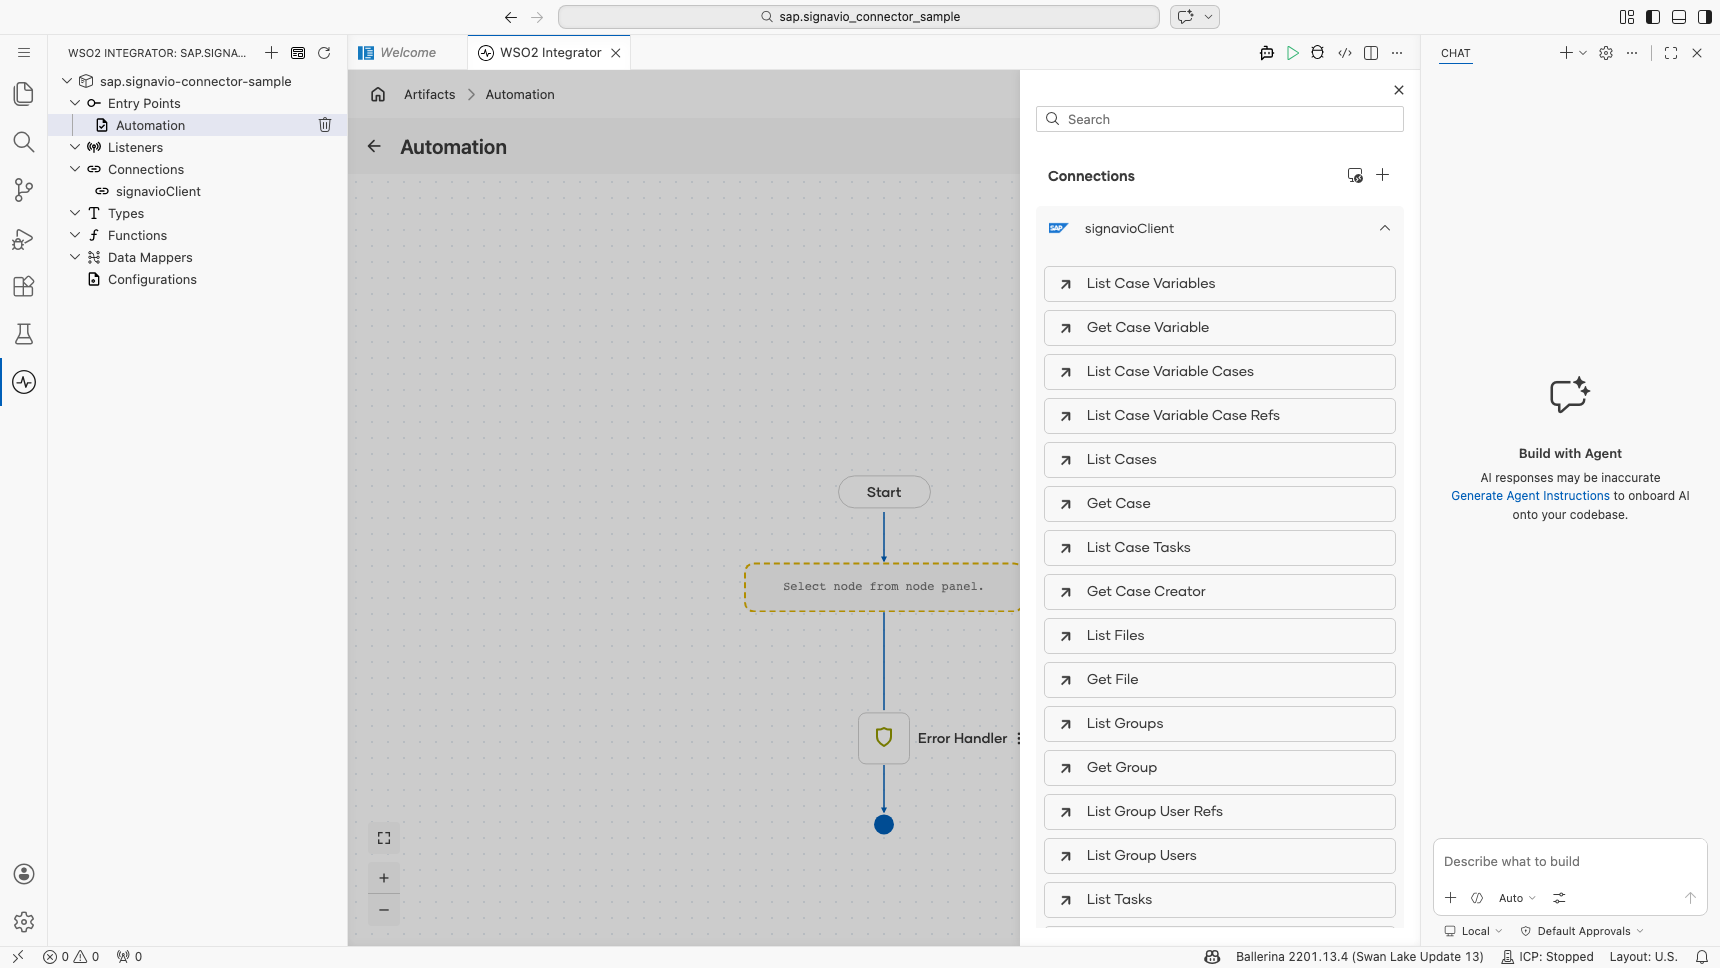Refresh the WSO2 Integrator project tree
This screenshot has width=1720, height=968.
324,53
